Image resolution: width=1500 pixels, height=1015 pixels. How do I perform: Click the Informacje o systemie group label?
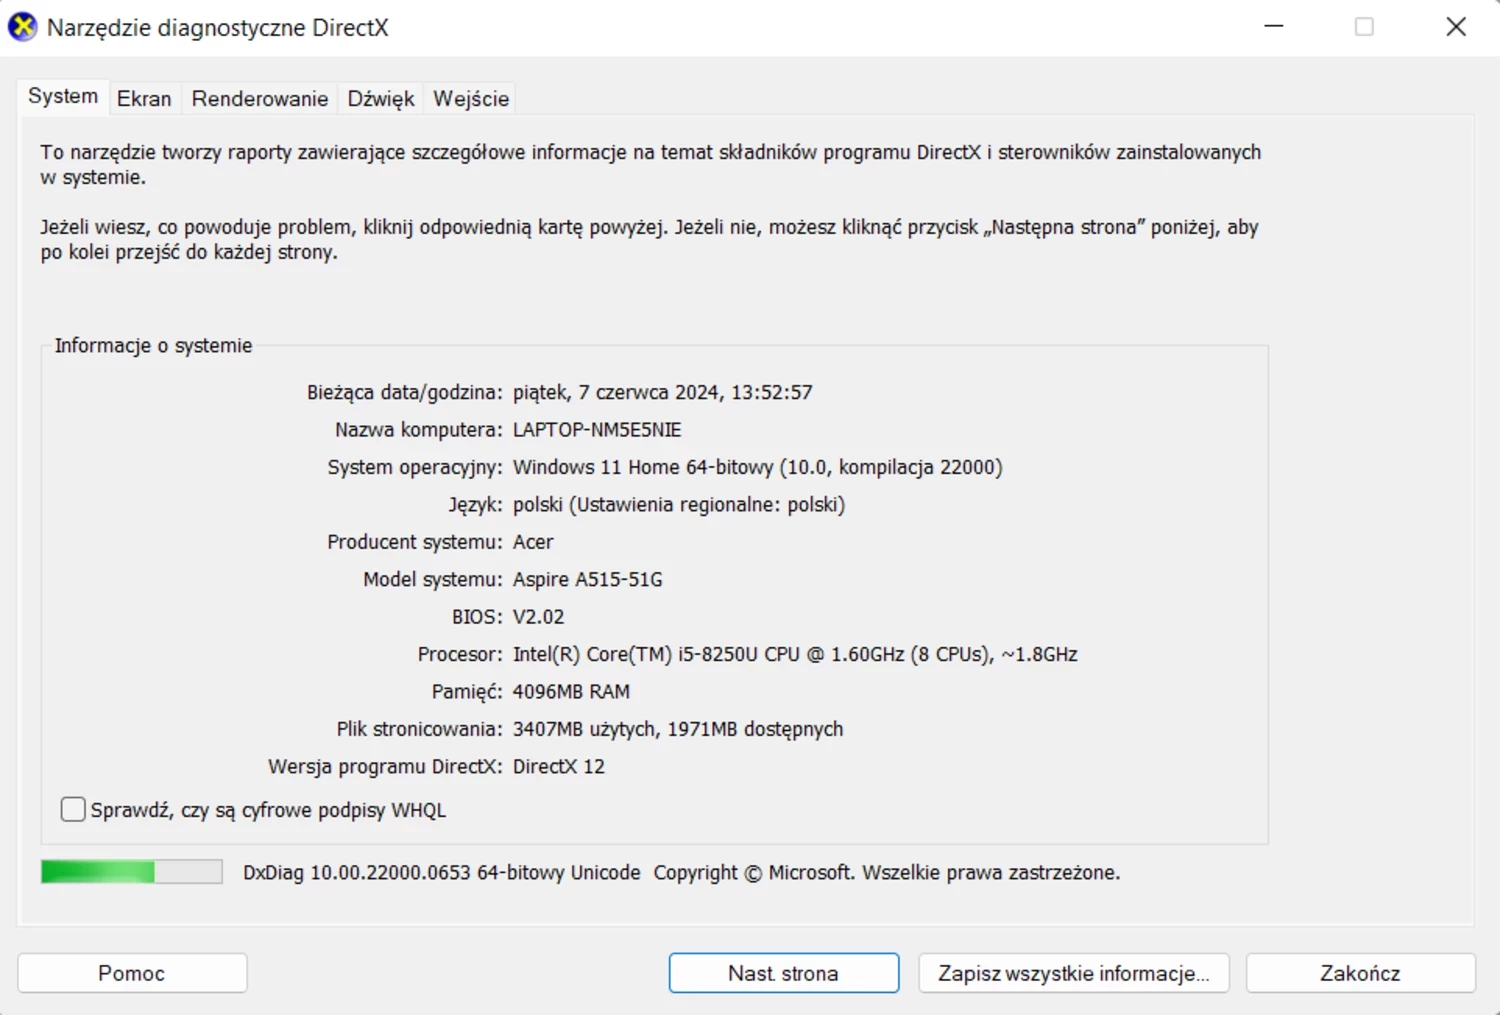click(153, 346)
